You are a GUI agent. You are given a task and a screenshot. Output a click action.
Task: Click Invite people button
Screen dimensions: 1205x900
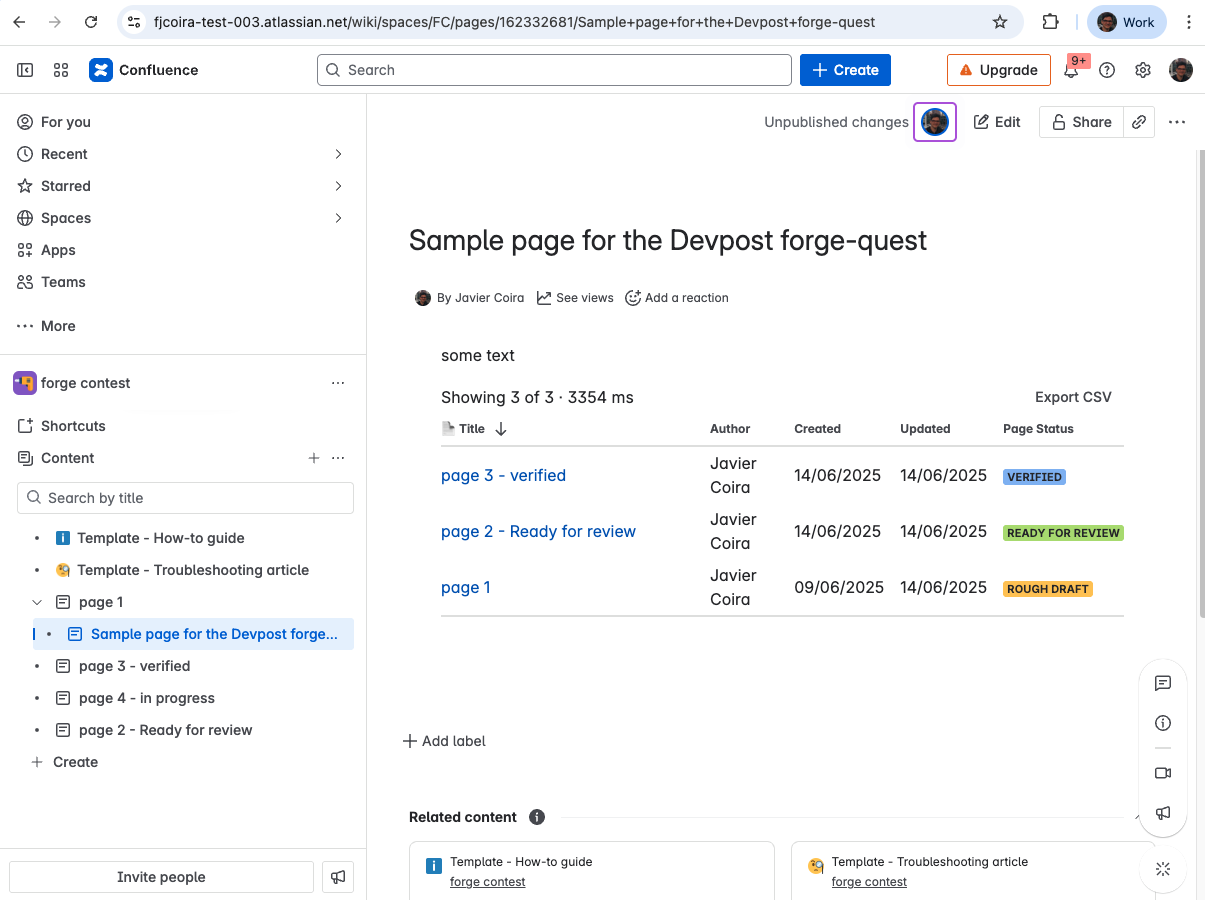(161, 877)
